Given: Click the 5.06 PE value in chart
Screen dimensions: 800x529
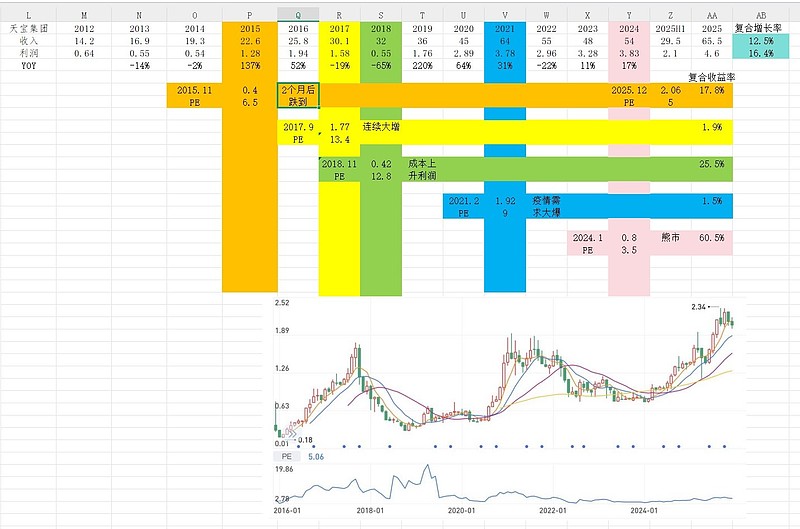Looking at the screenshot, I should click(x=316, y=457).
